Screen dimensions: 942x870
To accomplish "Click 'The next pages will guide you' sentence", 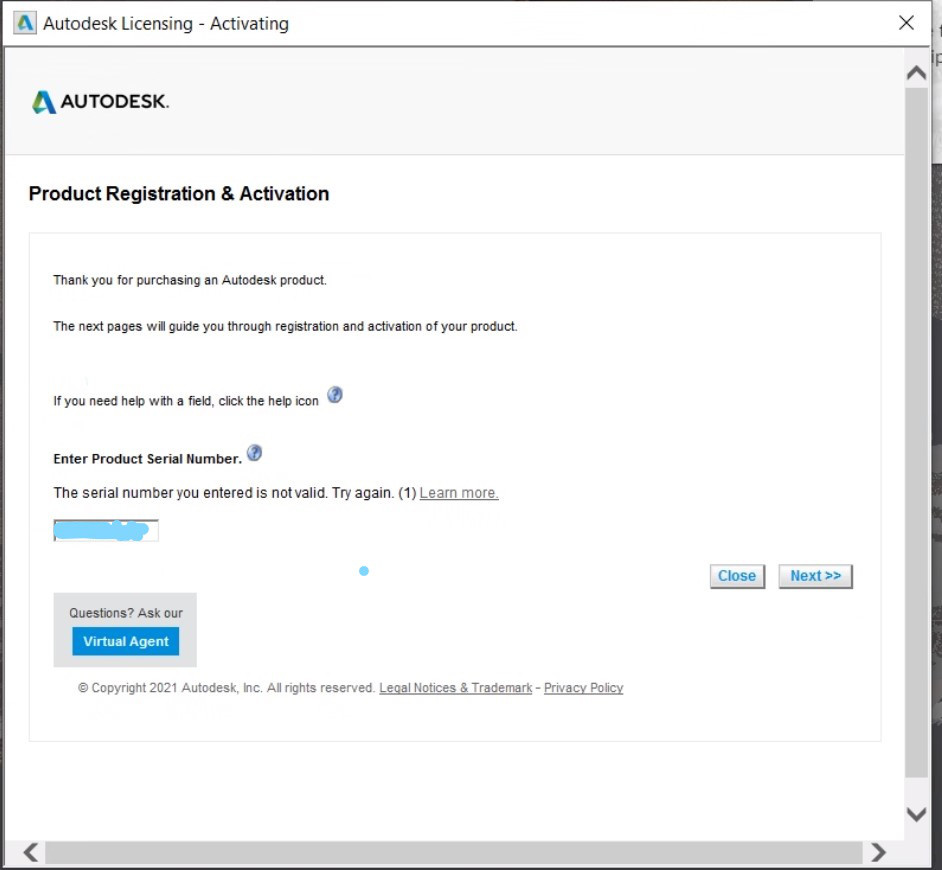I will 285,326.
